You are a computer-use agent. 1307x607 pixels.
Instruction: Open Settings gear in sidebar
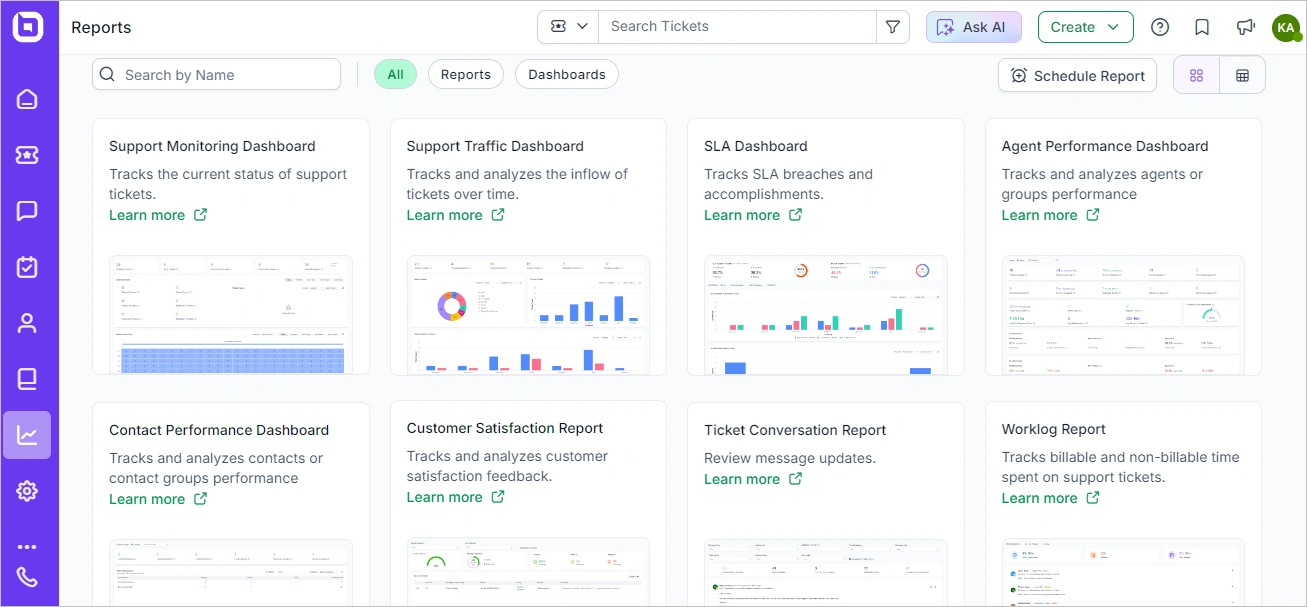coord(27,491)
